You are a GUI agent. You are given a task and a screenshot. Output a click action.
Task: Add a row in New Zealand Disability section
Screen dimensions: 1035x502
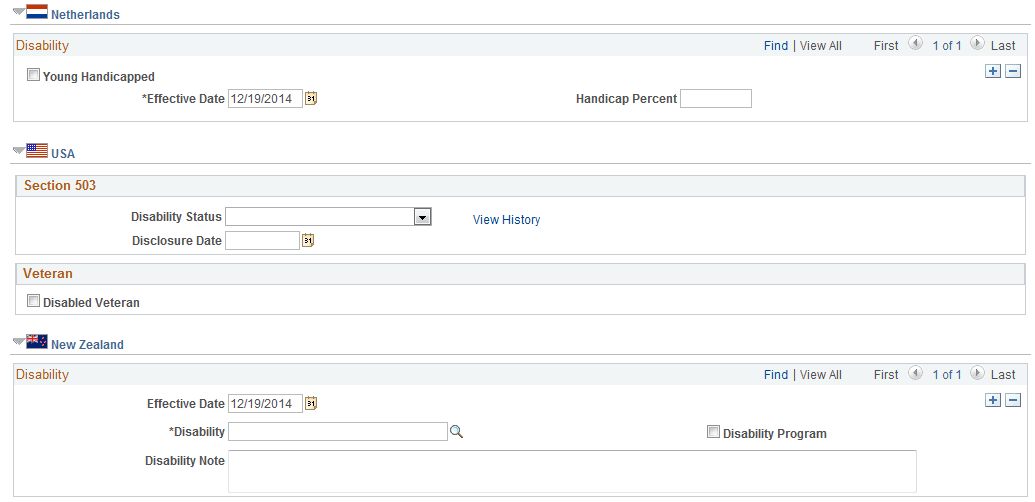pos(993,400)
